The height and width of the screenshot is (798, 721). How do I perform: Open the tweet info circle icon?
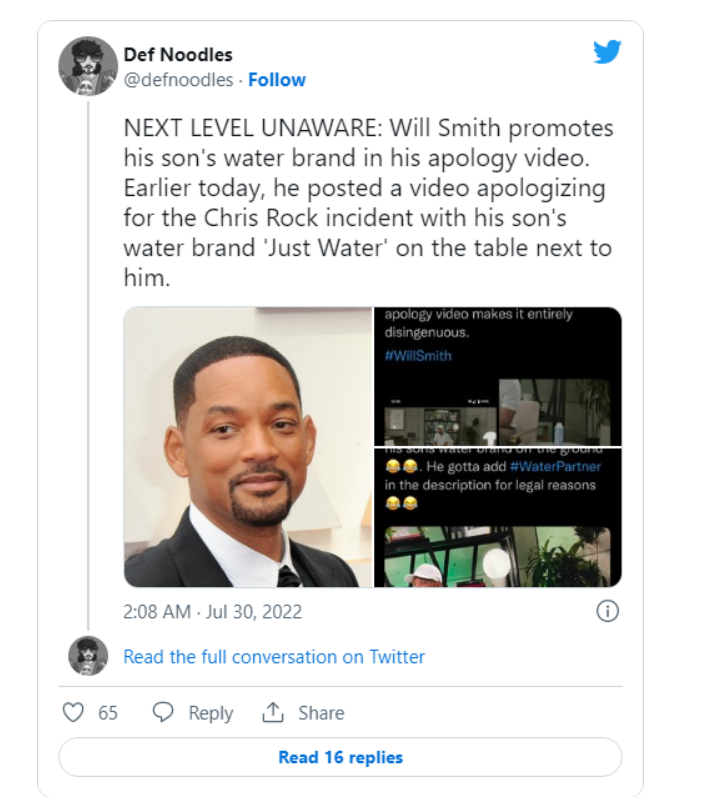(x=608, y=611)
